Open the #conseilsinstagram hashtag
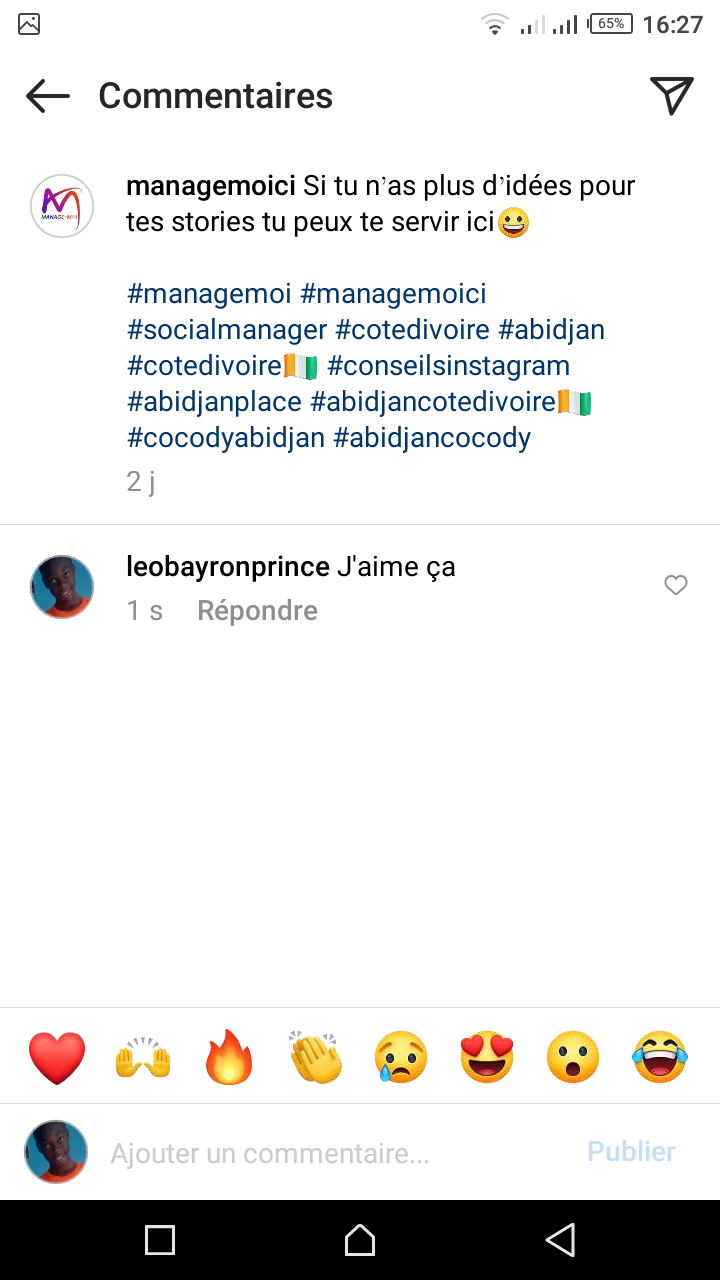The image size is (720, 1280). click(x=448, y=366)
